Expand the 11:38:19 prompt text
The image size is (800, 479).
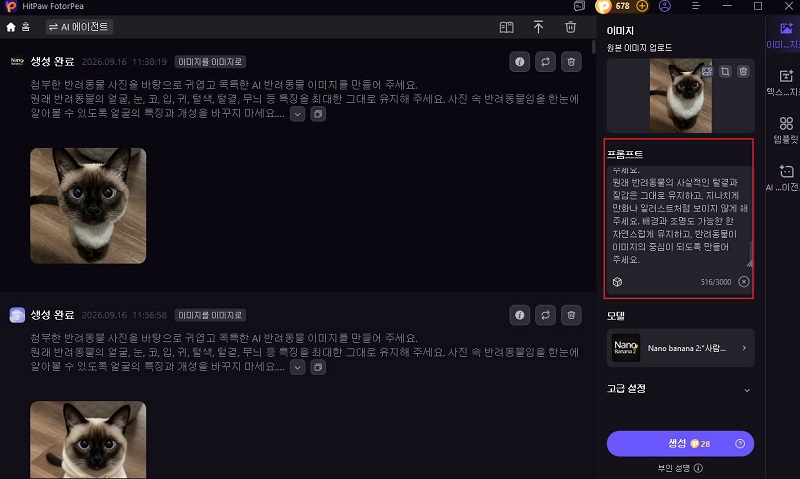point(297,114)
